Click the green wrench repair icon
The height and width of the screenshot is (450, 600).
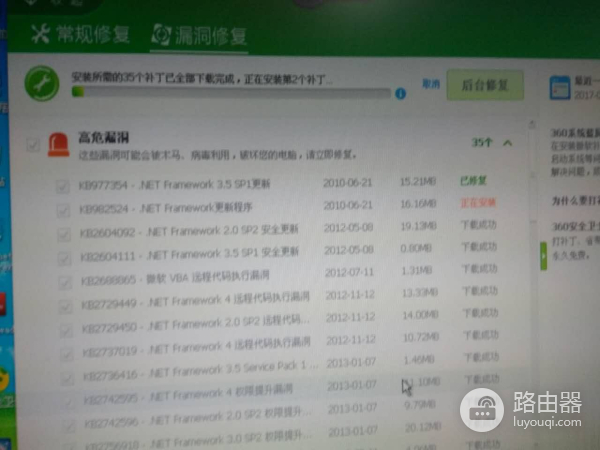(x=42, y=83)
